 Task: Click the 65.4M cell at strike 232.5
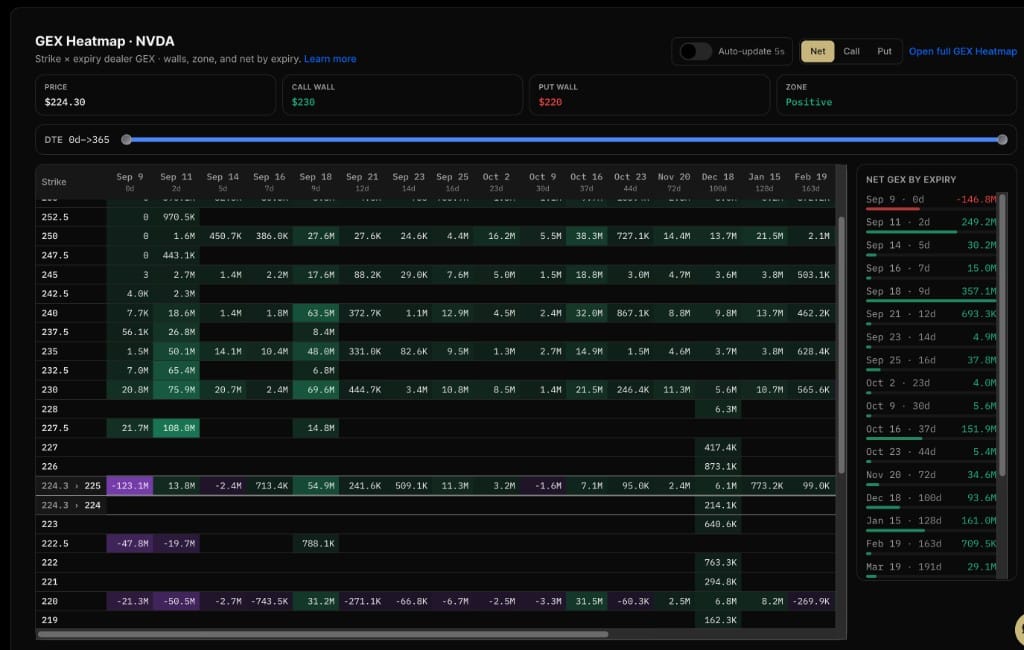(176, 370)
